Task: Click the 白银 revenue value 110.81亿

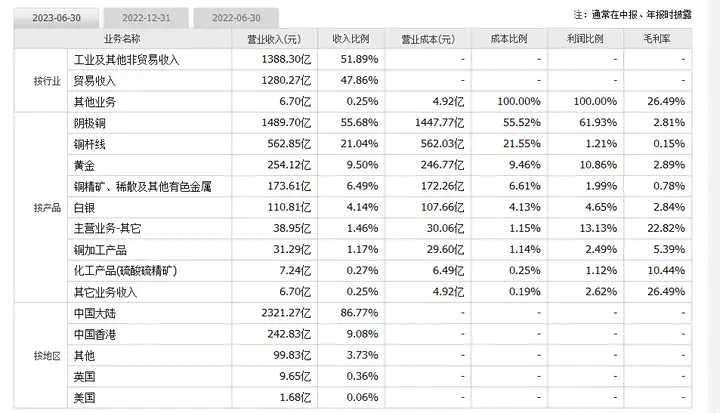Action: coord(289,207)
